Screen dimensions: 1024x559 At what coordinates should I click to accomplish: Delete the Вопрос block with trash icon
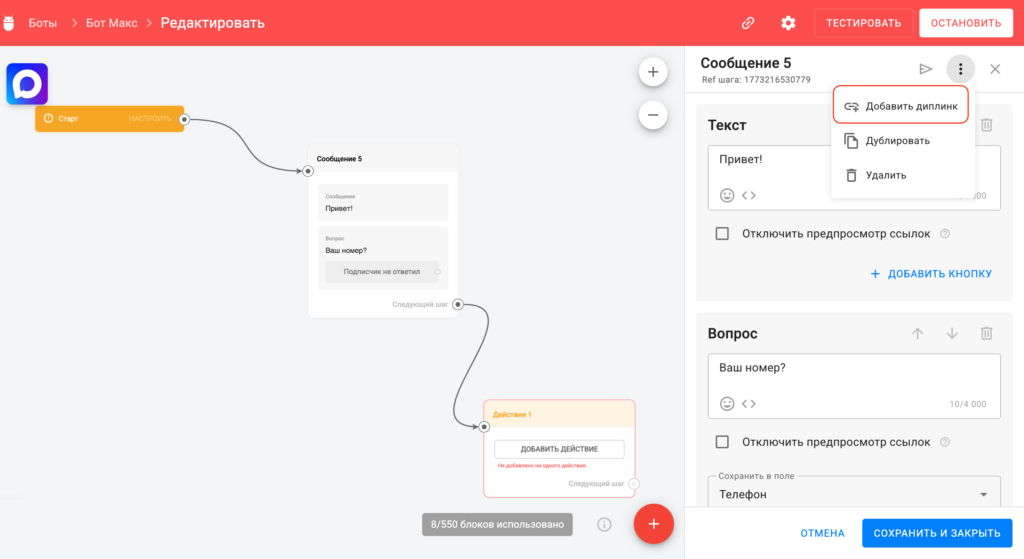[x=986, y=333]
